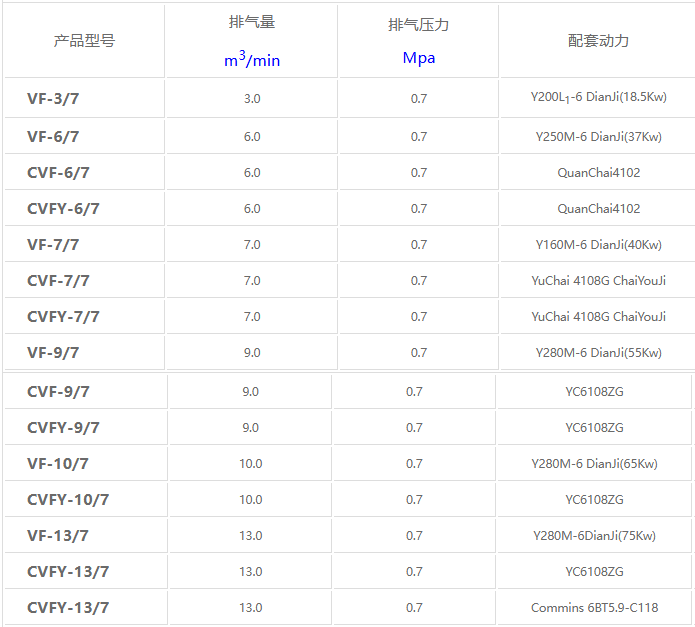This screenshot has height=627, width=695.
Task: Select the Y280M-6DianJi(75Kw) power entry
Action: click(594, 535)
